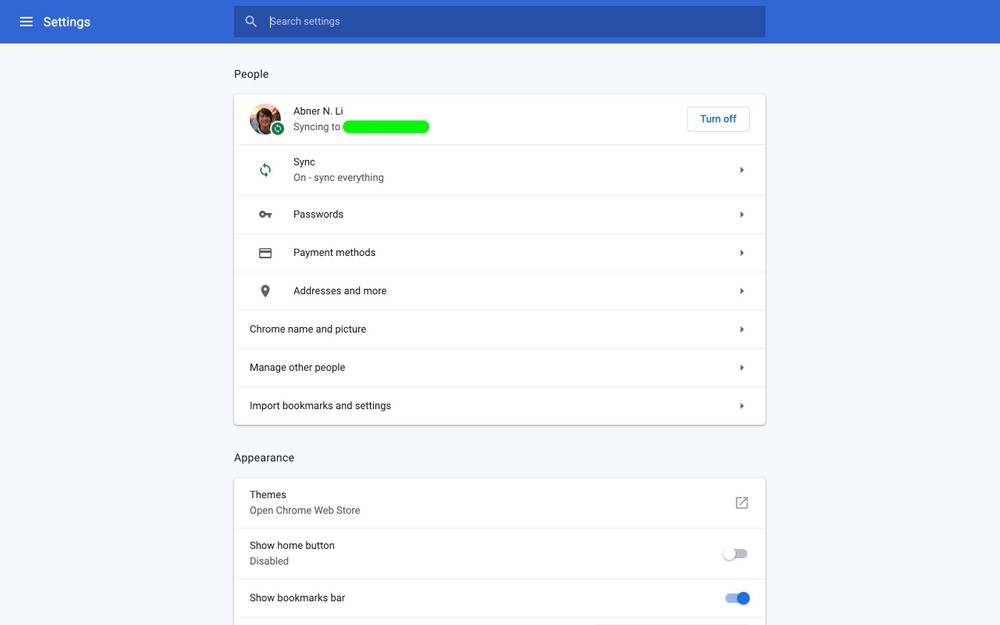This screenshot has height=625, width=1000.
Task: Expand the Sync row arrow
Action: (742, 170)
